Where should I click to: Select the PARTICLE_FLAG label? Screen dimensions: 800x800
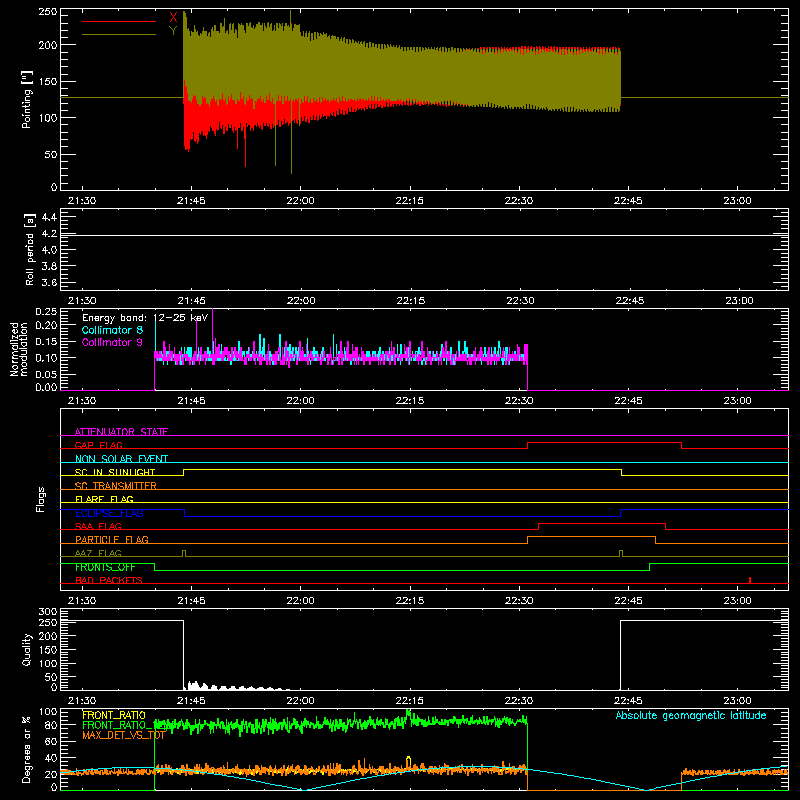tap(112, 539)
